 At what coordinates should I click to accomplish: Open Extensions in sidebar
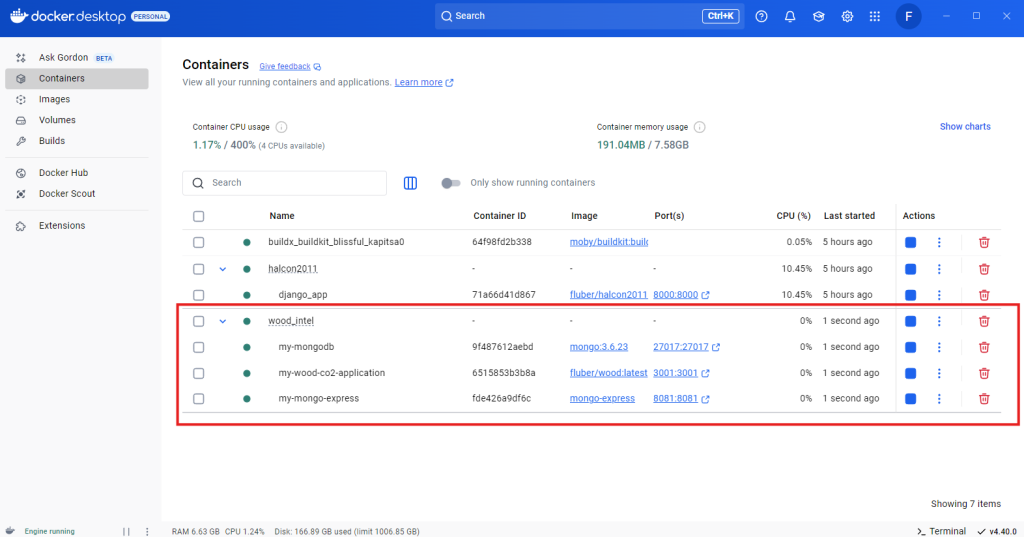click(x=77, y=226)
